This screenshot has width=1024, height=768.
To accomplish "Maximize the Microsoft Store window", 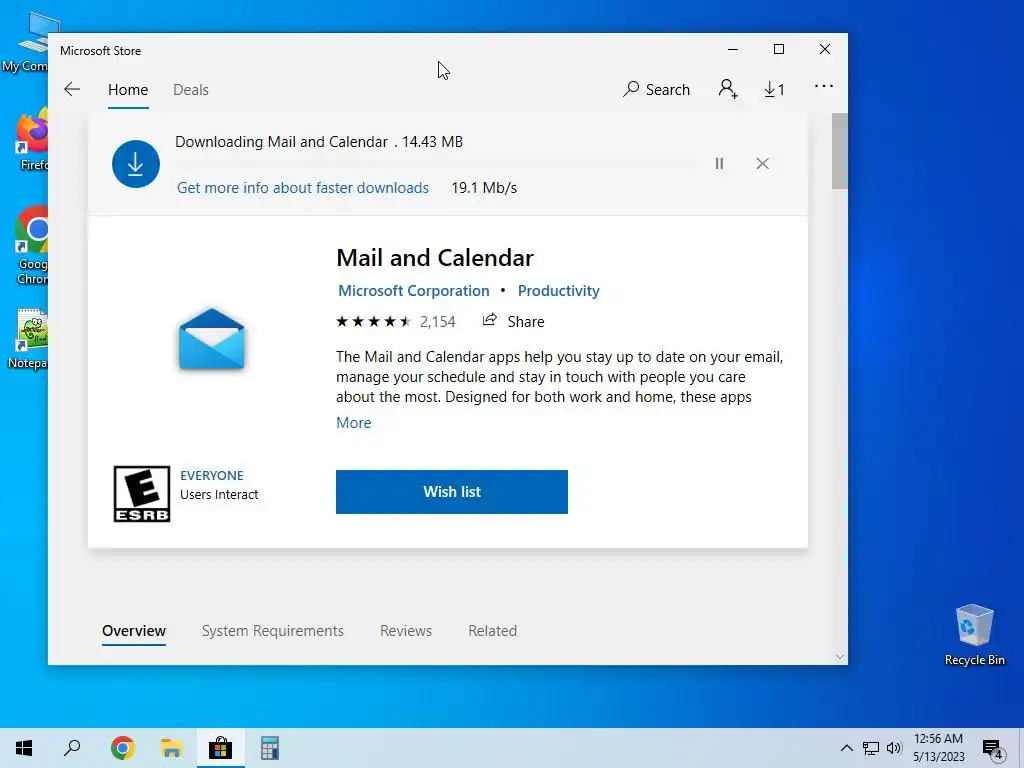I will pyautogui.click(x=778, y=50).
